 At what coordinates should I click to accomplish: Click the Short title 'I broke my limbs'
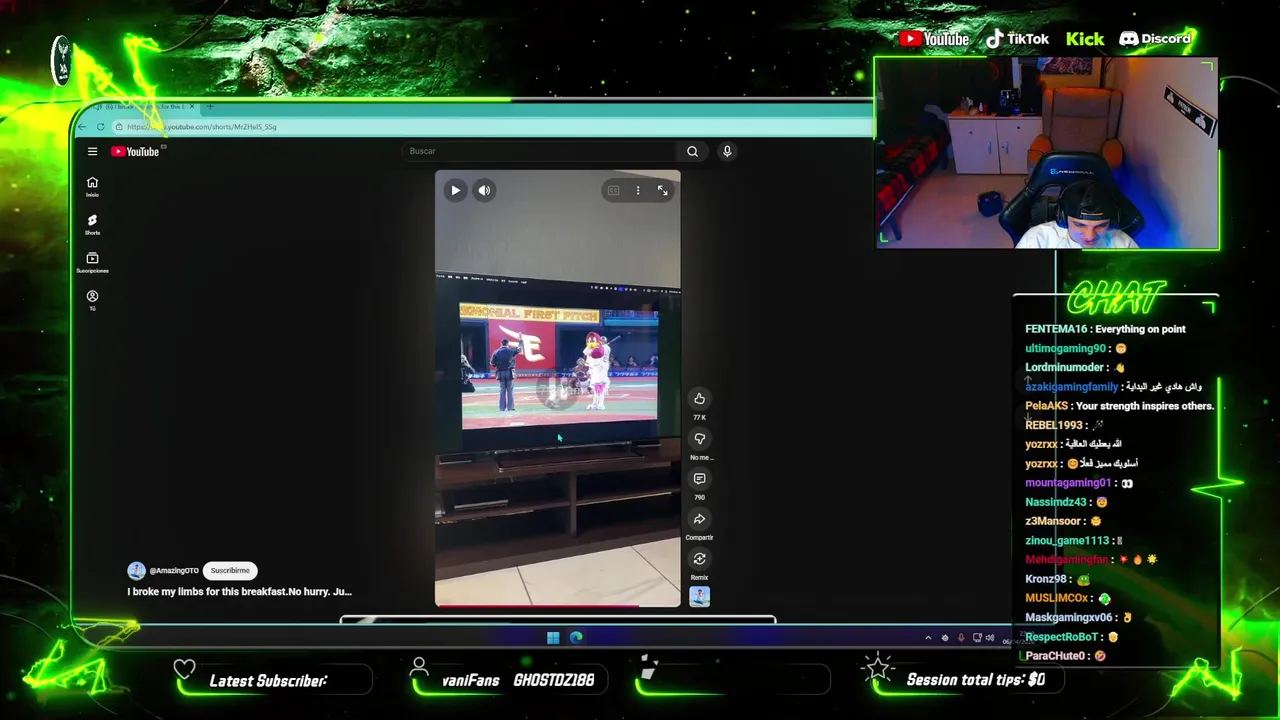point(239,591)
